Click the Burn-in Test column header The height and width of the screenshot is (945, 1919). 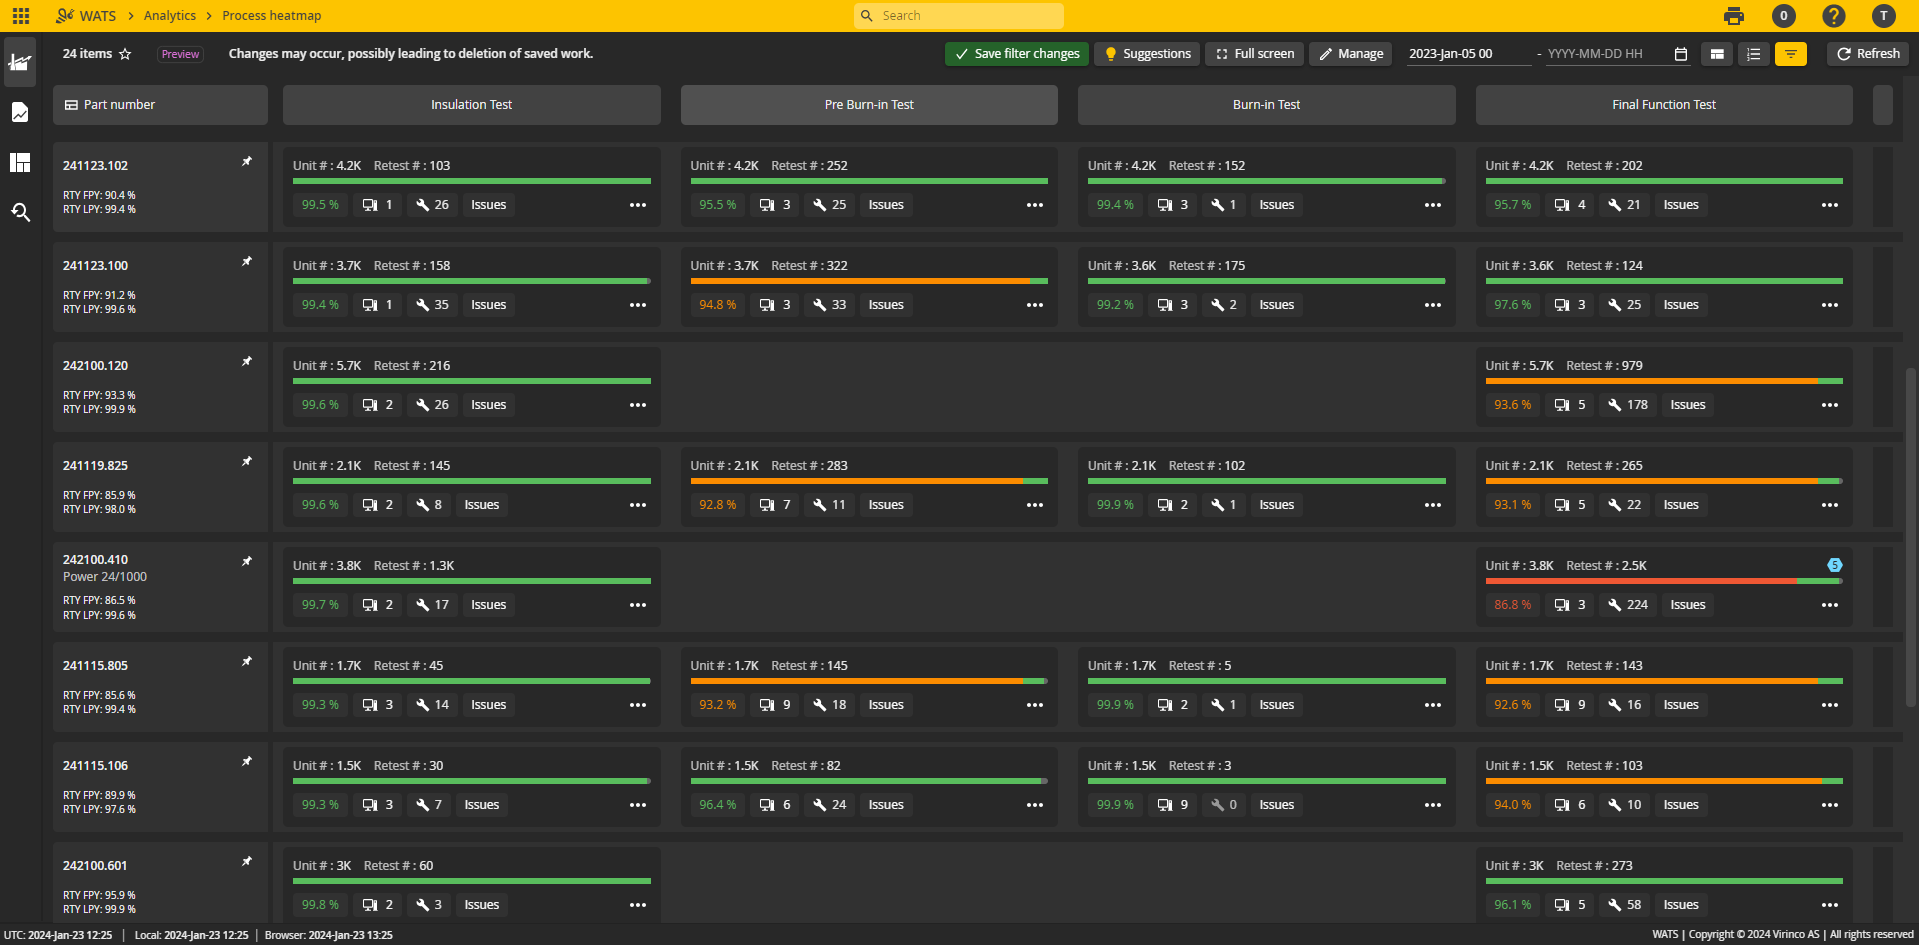click(x=1266, y=104)
